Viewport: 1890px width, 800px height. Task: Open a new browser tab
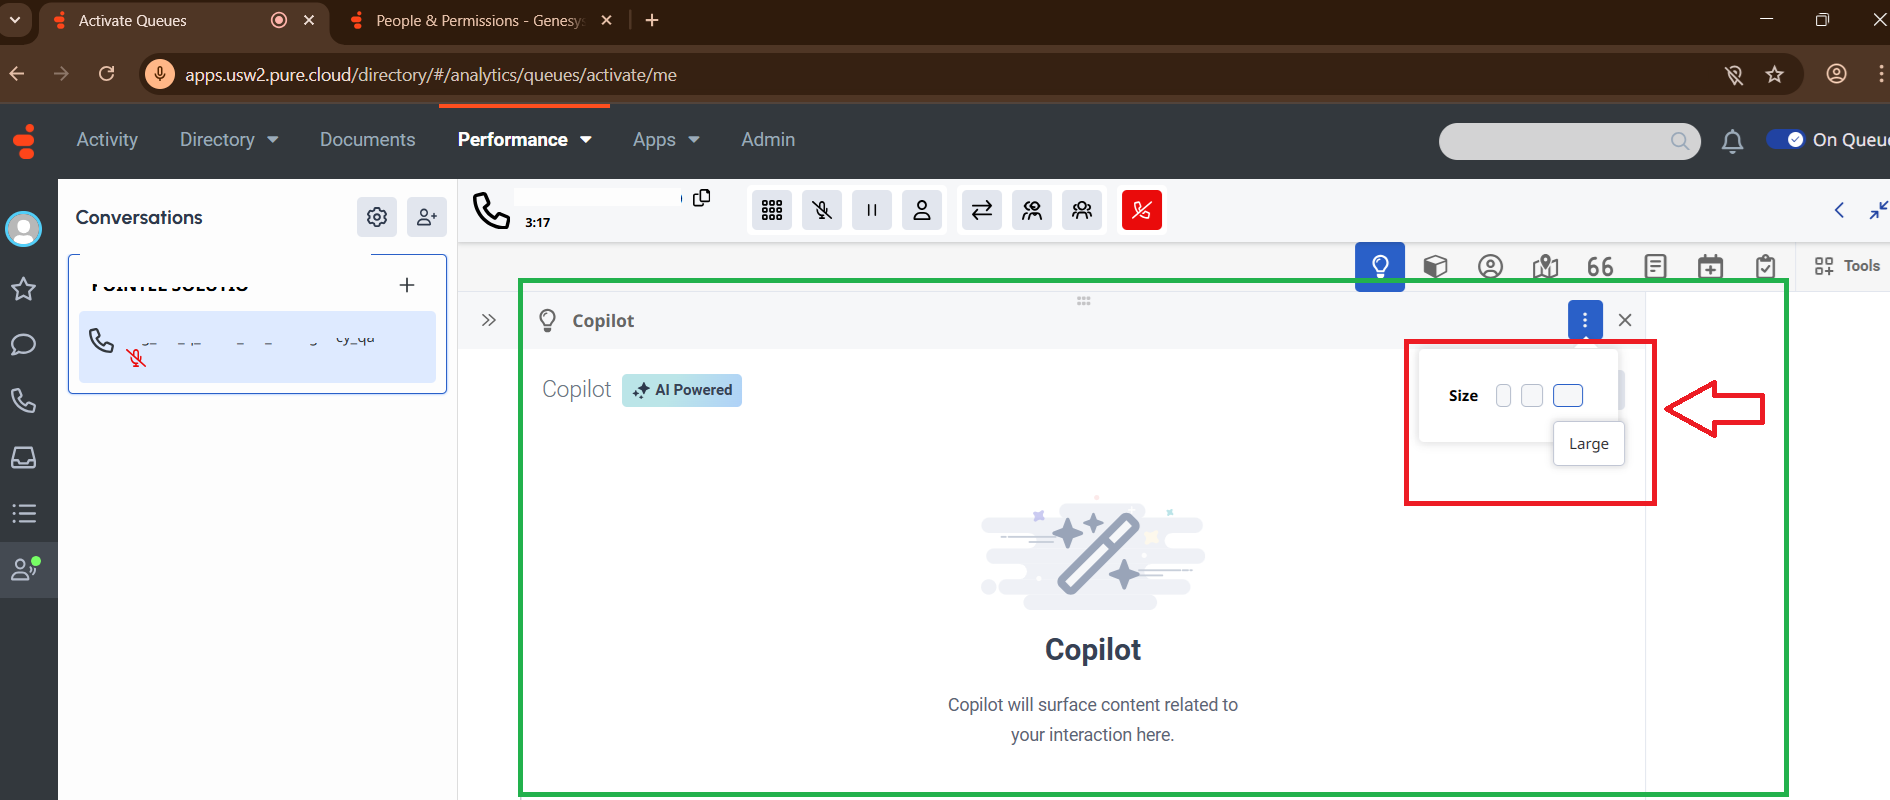pos(652,21)
